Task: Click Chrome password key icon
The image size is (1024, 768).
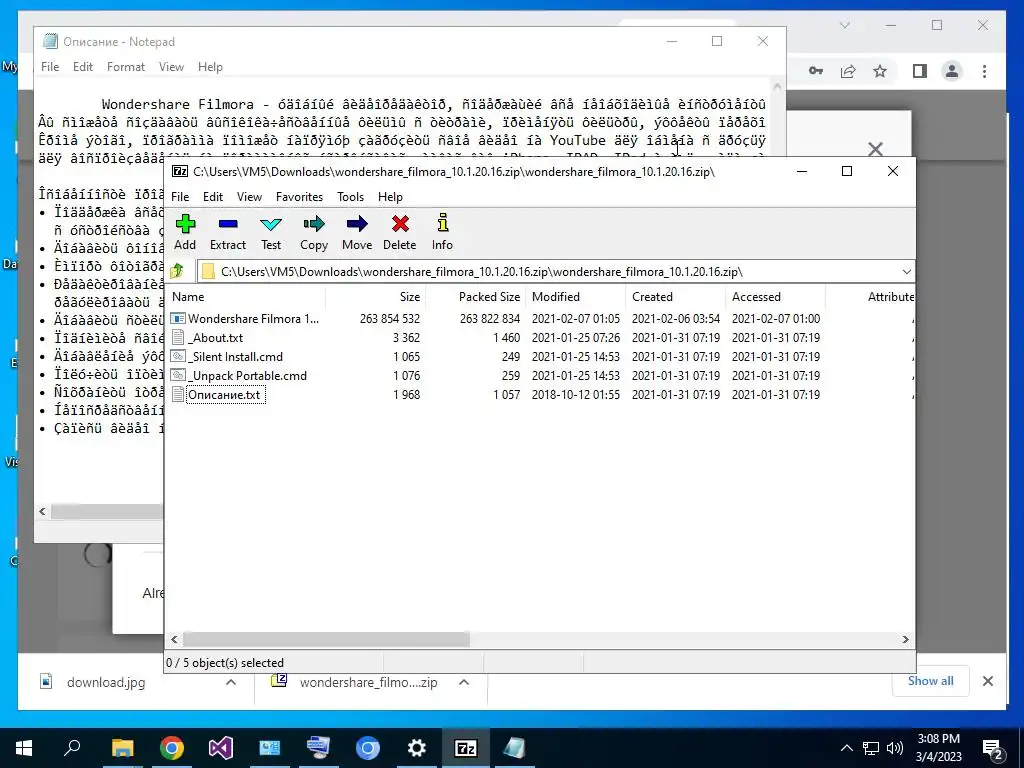Action: click(816, 71)
